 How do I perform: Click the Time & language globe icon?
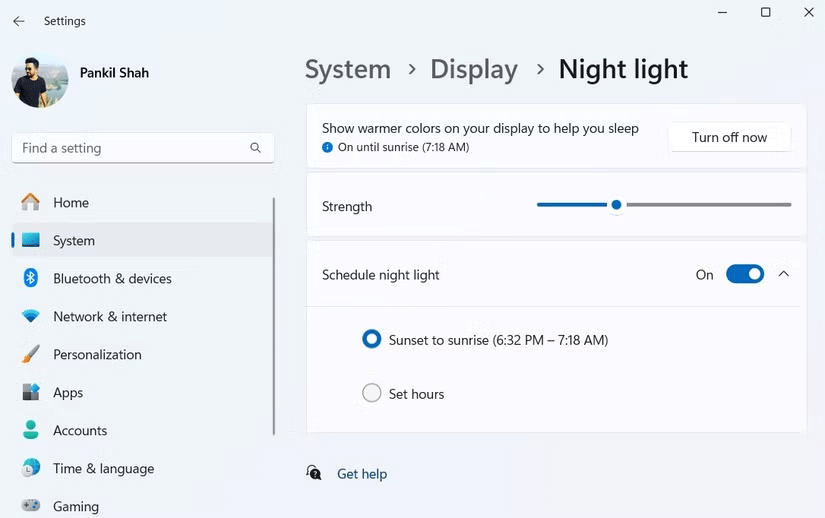coord(31,468)
